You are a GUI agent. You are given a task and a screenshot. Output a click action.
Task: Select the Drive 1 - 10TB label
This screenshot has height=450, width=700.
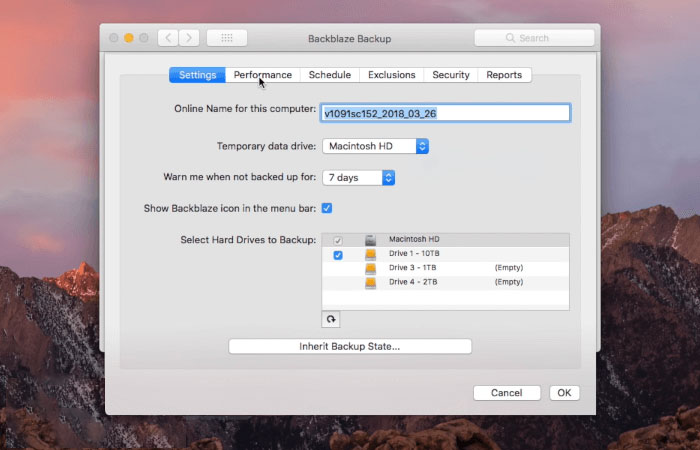point(414,254)
